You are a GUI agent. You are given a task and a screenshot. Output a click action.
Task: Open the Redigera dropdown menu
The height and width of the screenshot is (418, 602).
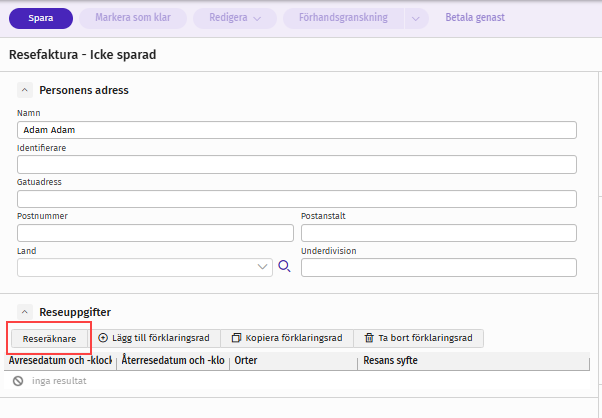[234, 18]
